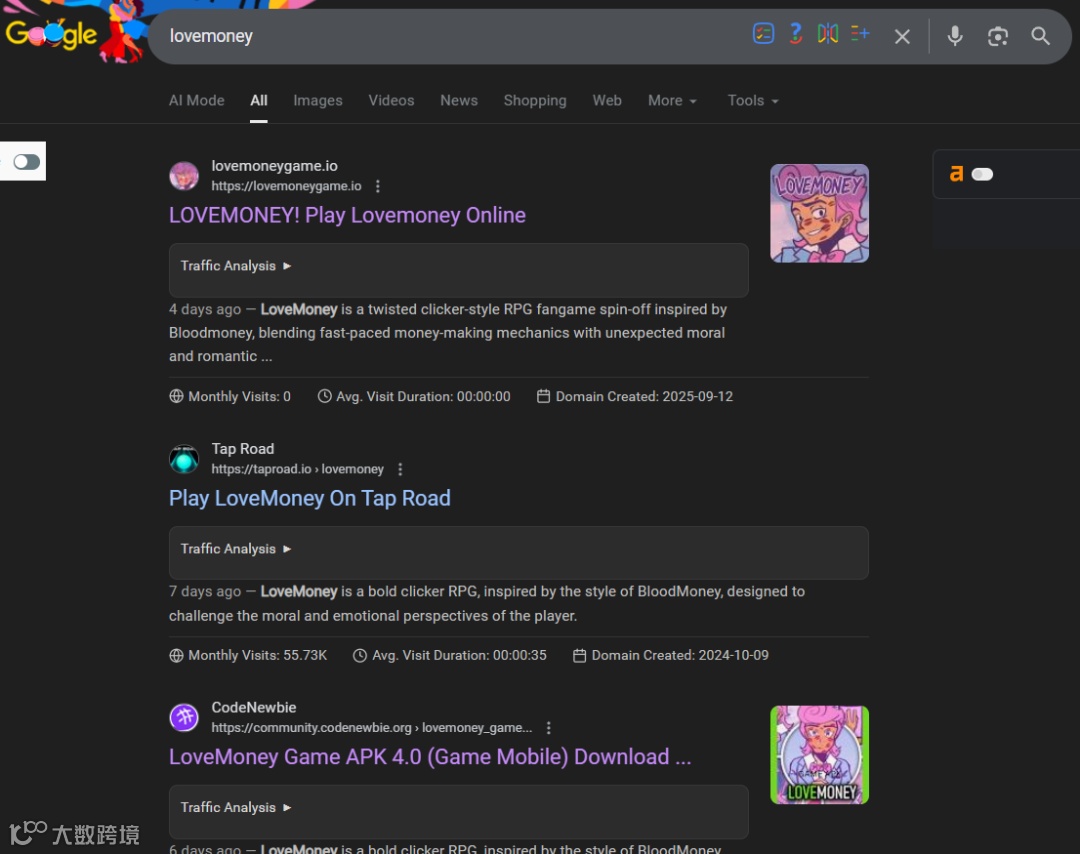Click the 'lovemoneygame.io' site name text

pyautogui.click(x=274, y=166)
